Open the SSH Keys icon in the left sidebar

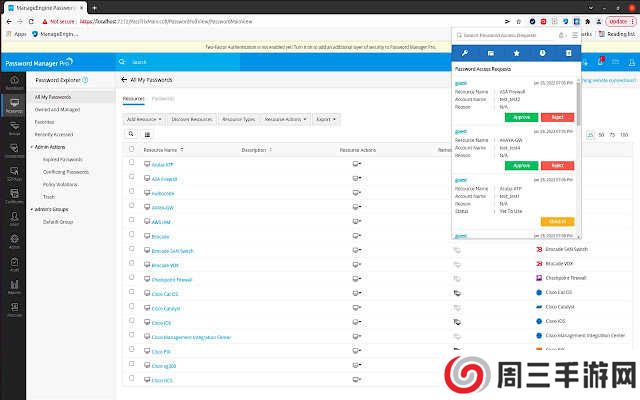tap(14, 173)
